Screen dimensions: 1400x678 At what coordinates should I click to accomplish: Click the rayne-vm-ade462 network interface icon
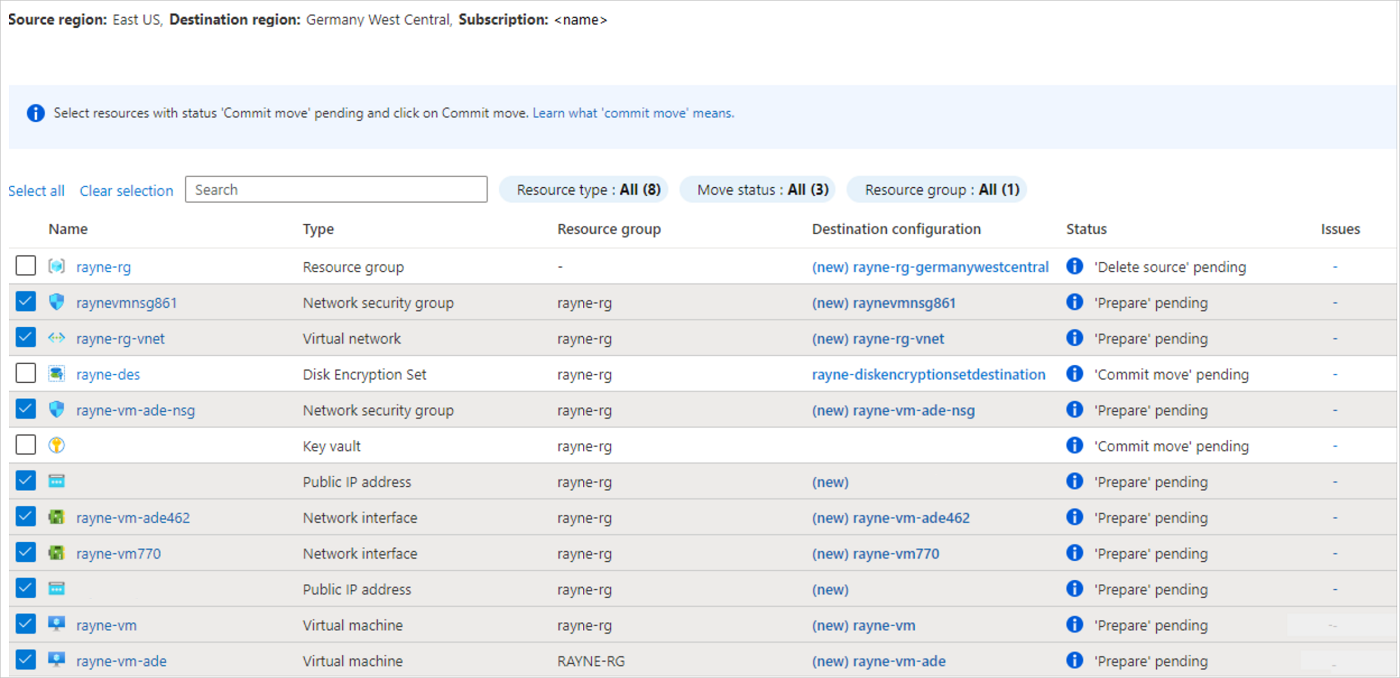(x=57, y=518)
